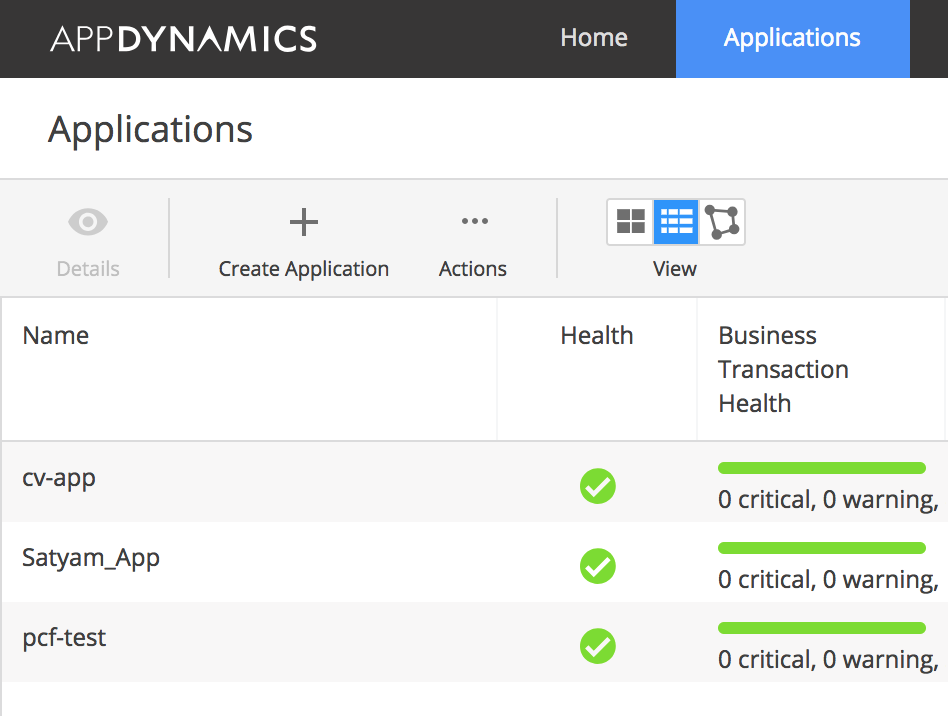
Task: Open the Actions three-dots icon
Action: (475, 221)
